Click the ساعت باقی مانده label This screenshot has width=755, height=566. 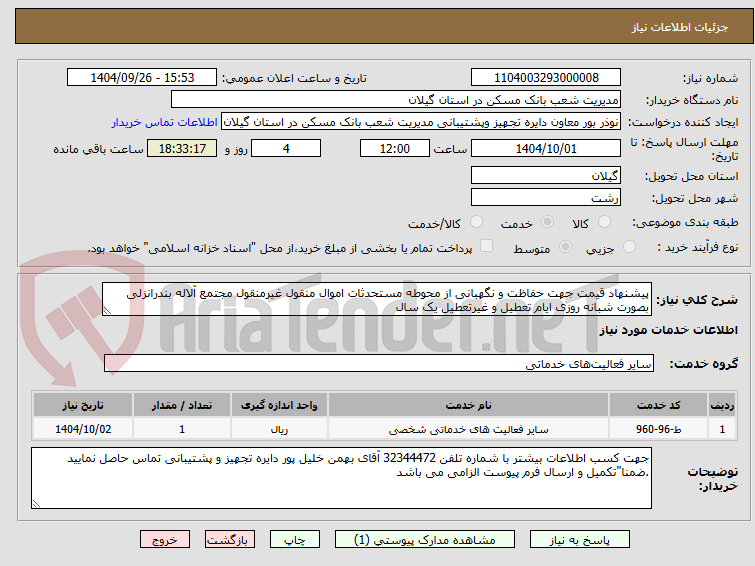(98, 149)
